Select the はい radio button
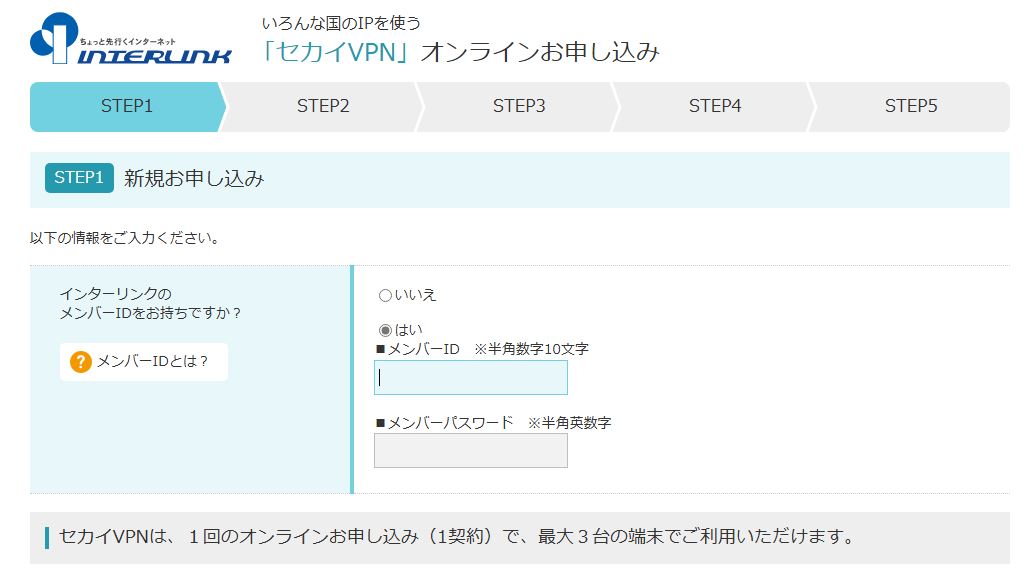 pos(385,330)
